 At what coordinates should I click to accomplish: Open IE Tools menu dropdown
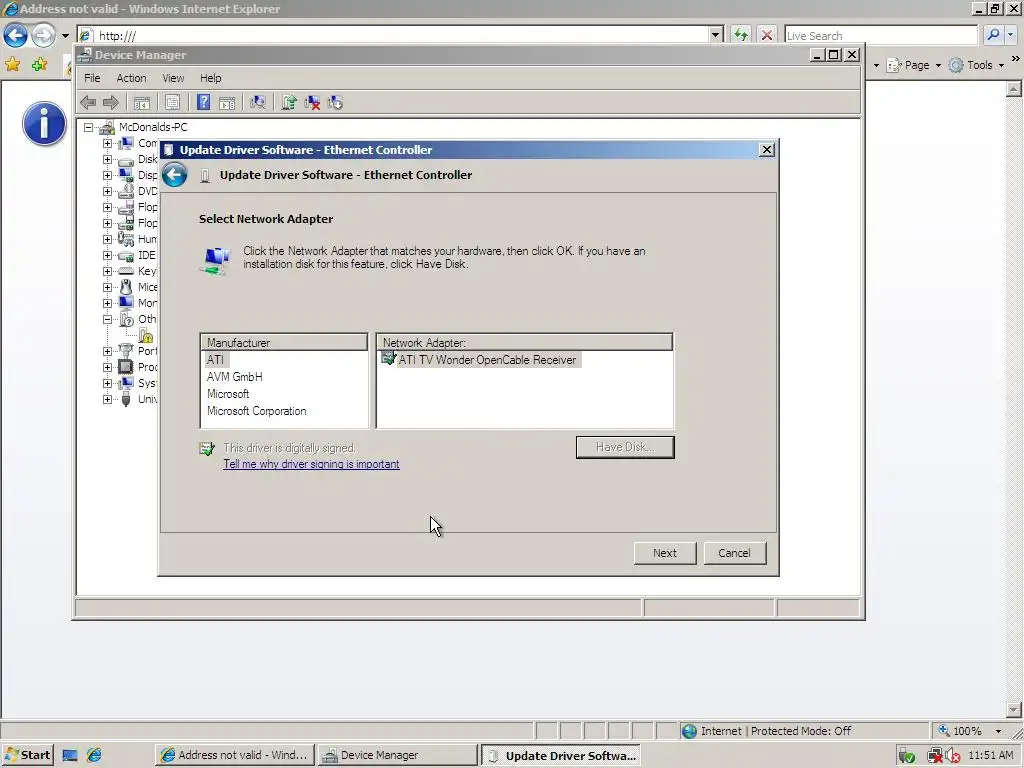976,65
